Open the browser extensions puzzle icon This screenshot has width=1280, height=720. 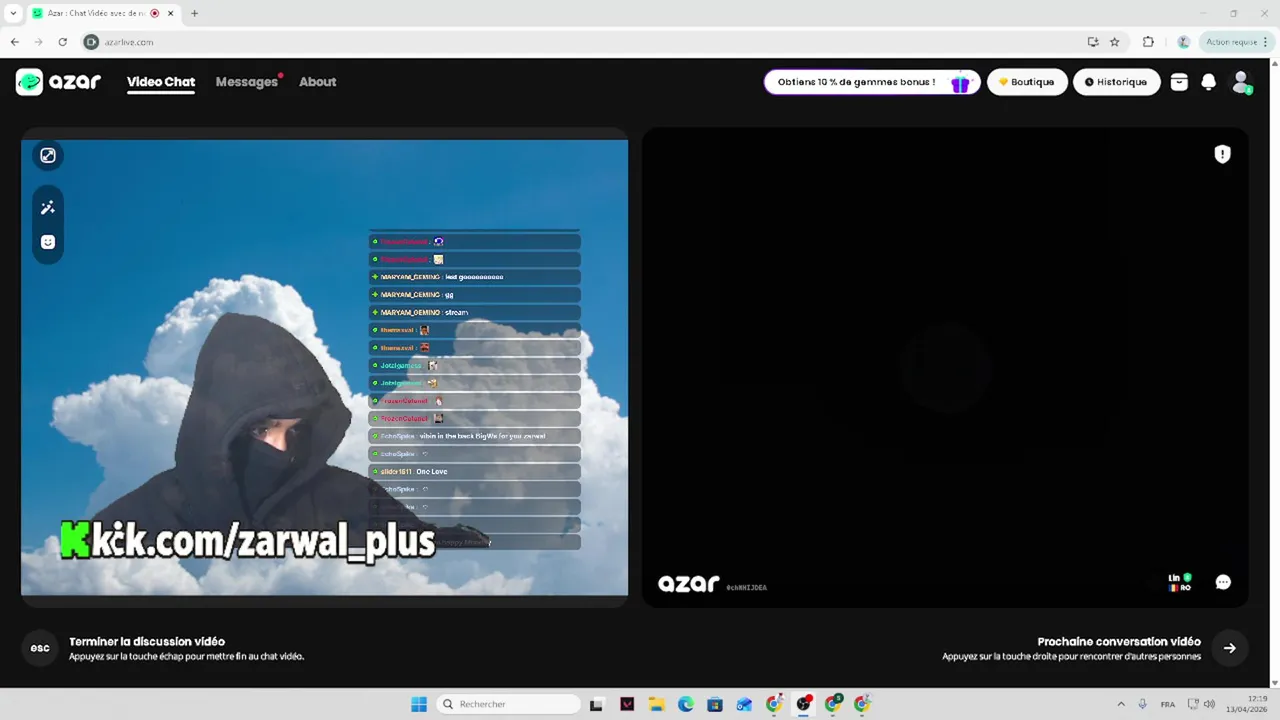[1148, 42]
